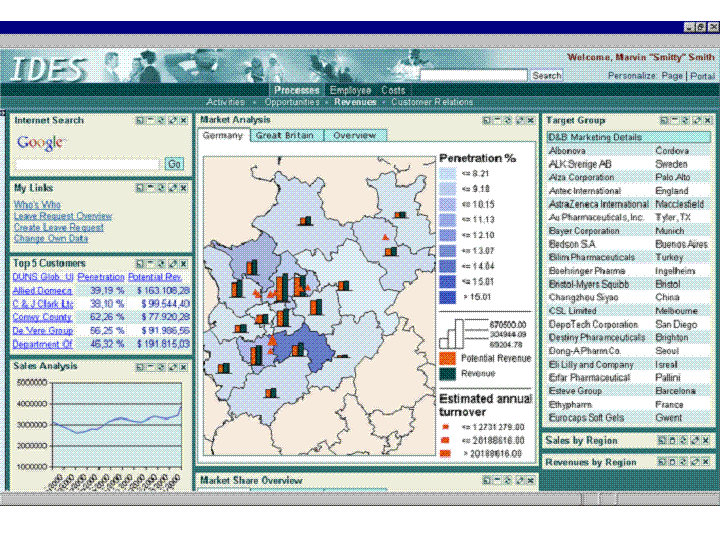Refresh the Target Group panel

pyautogui.click(x=686, y=120)
